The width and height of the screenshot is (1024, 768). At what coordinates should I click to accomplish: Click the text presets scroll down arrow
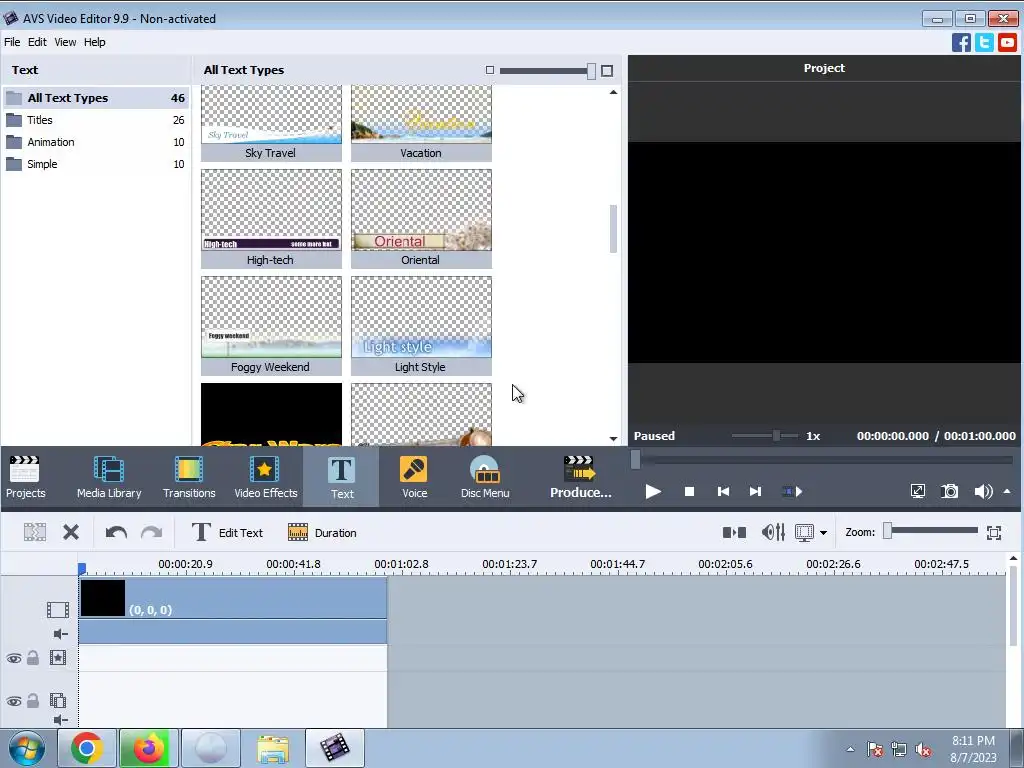coord(613,439)
